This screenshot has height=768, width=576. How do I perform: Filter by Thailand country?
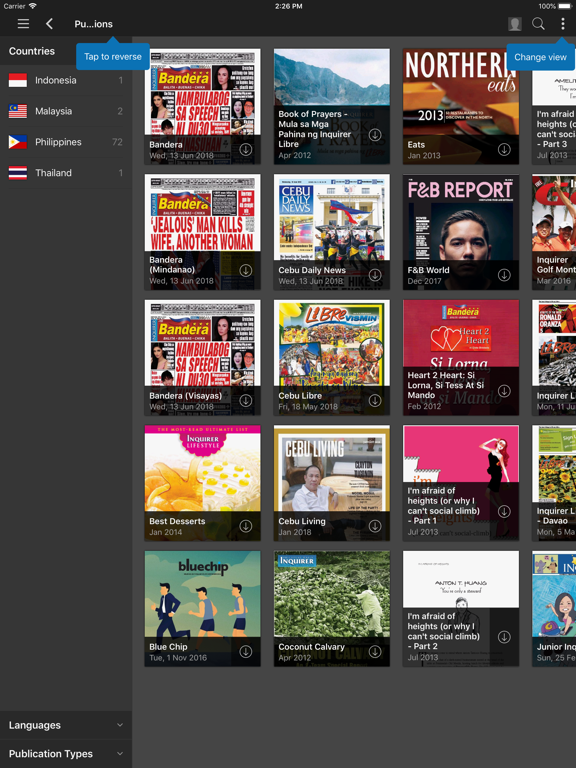(x=66, y=173)
